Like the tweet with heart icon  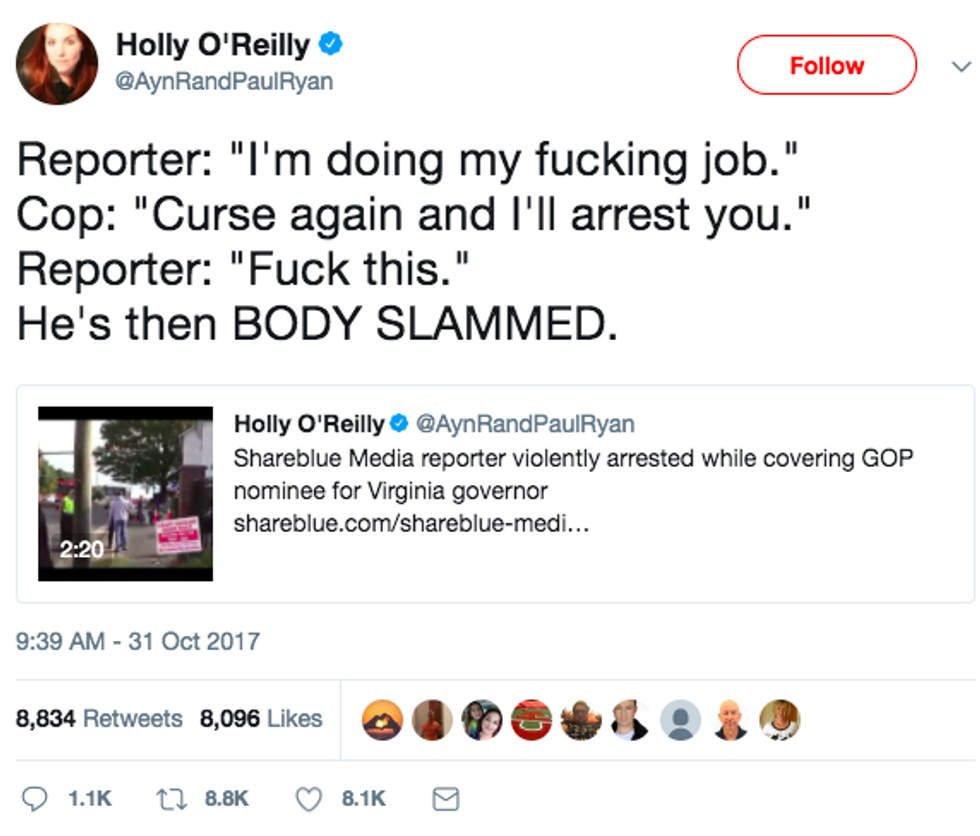pyautogui.click(x=309, y=799)
